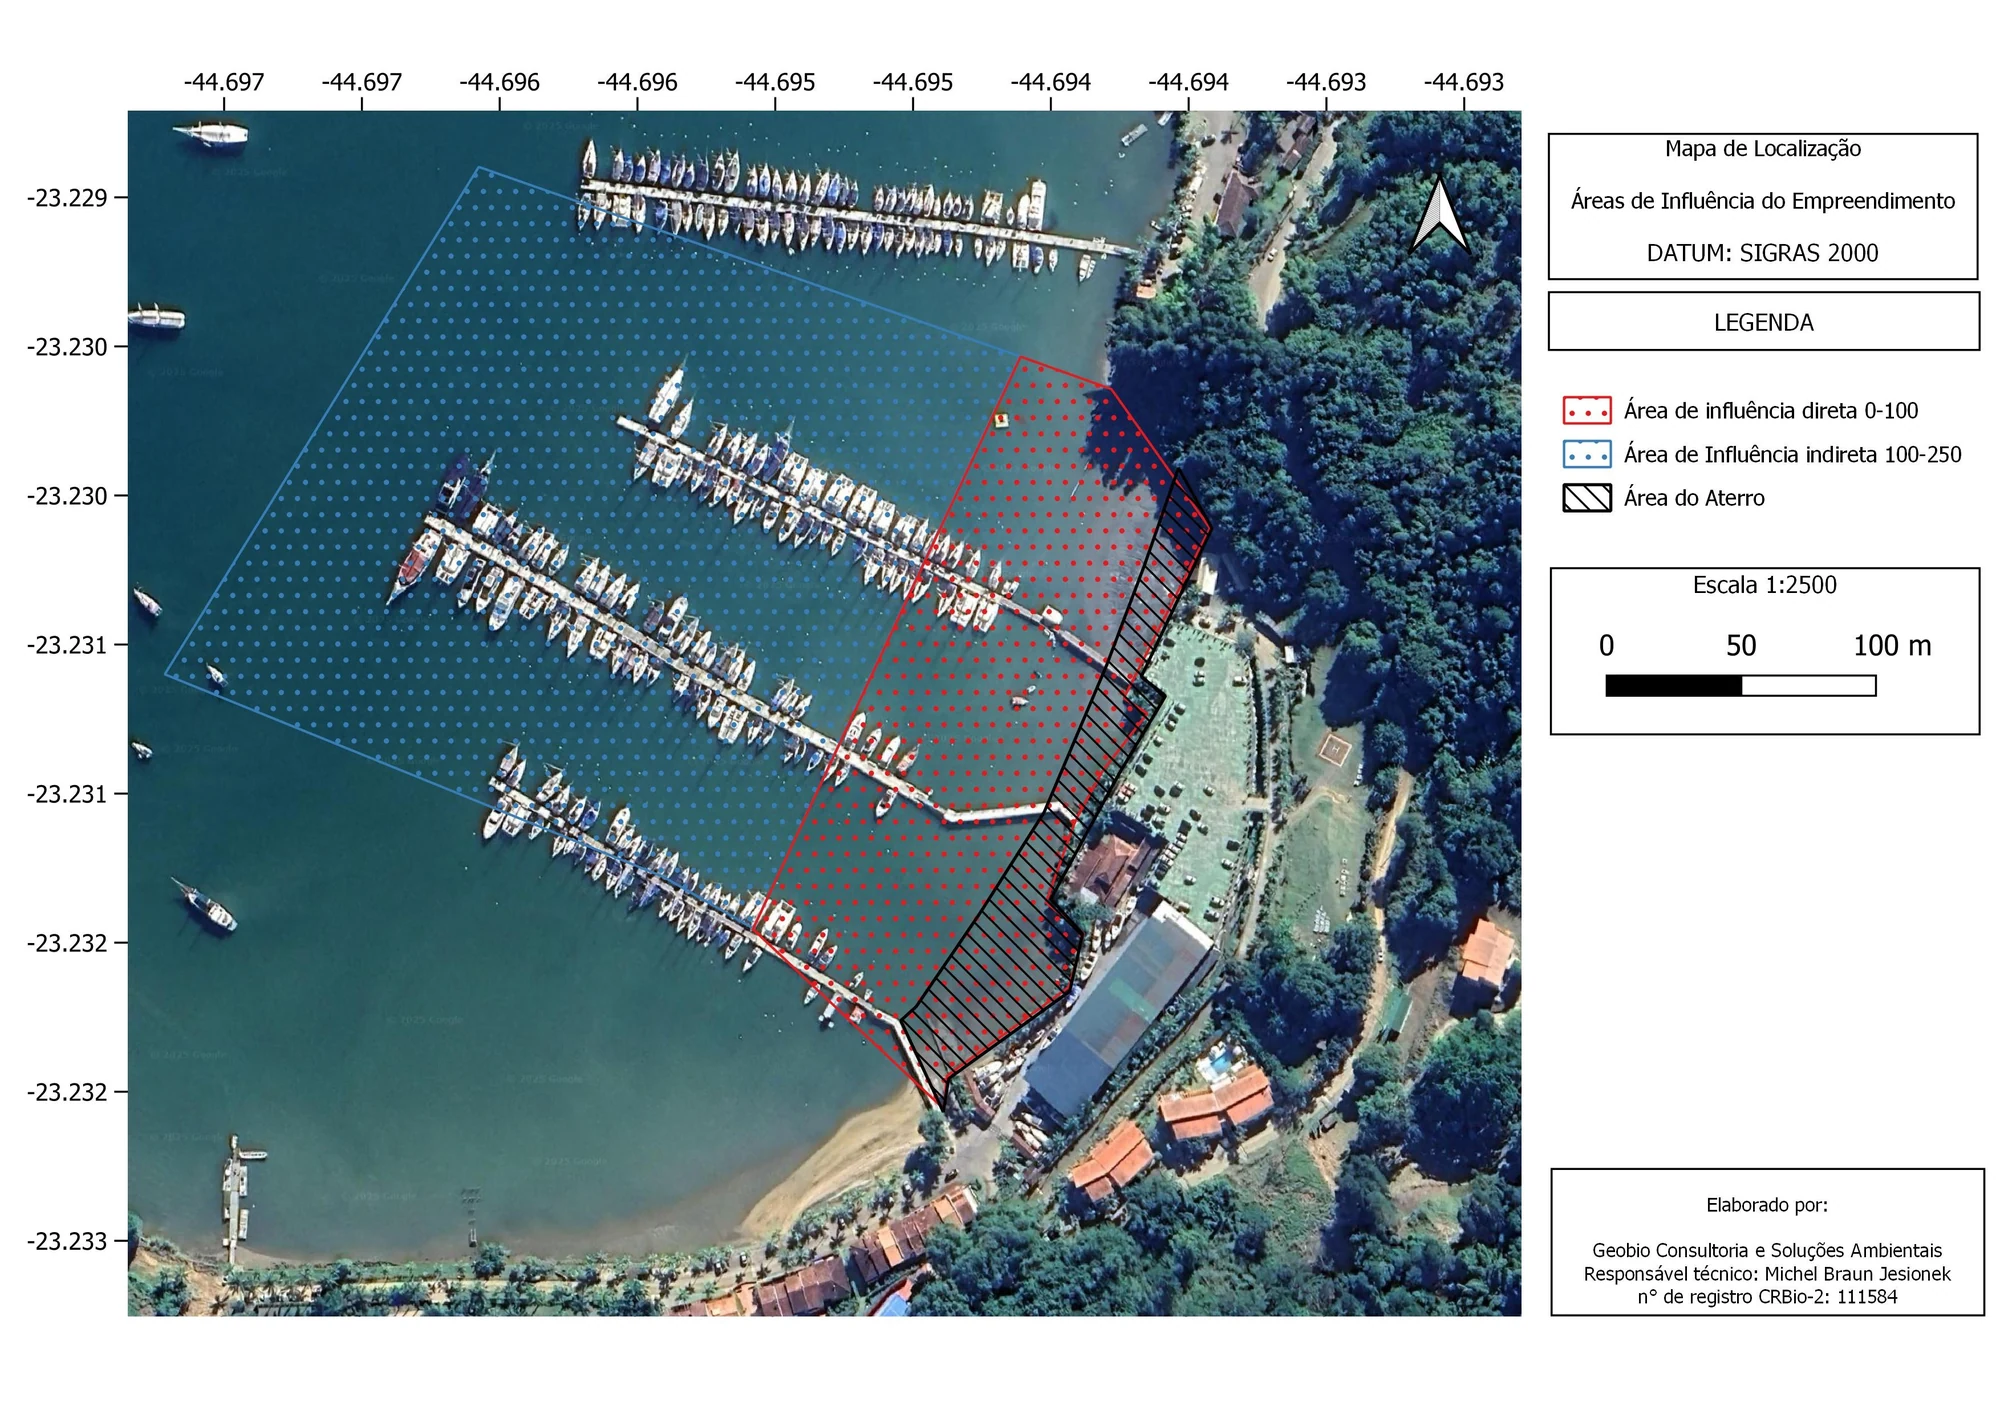Click the black and white scale bar
Image resolution: width=2000 pixels, height=1414 pixels.
[x=1741, y=685]
